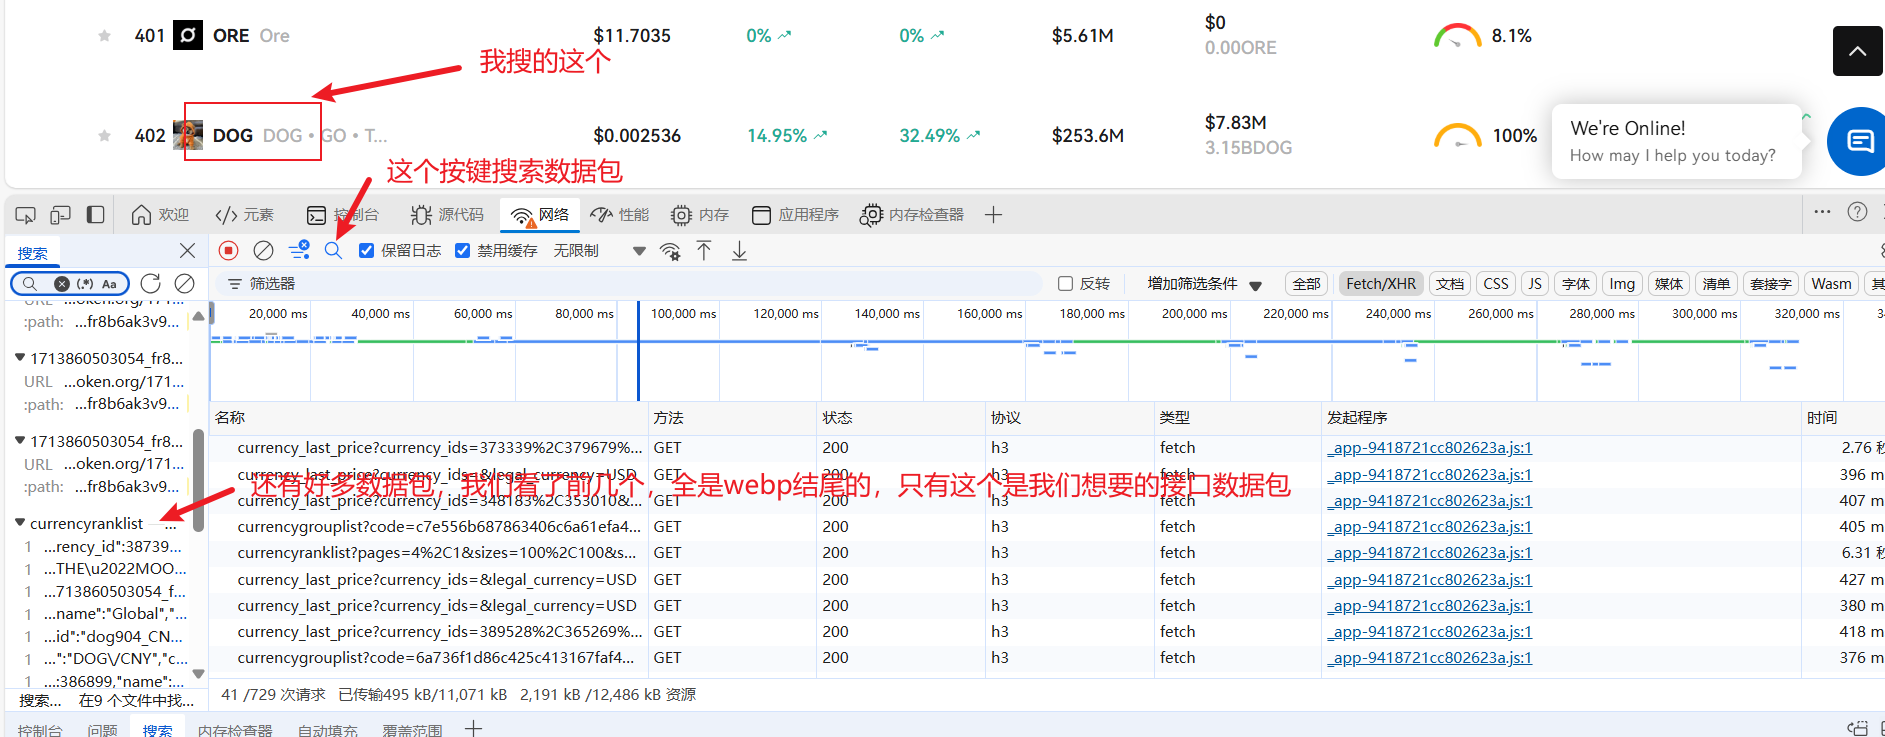Viewport: 1885px width, 737px height.
Task: Switch to the 元素 elements tab
Action: (x=244, y=215)
